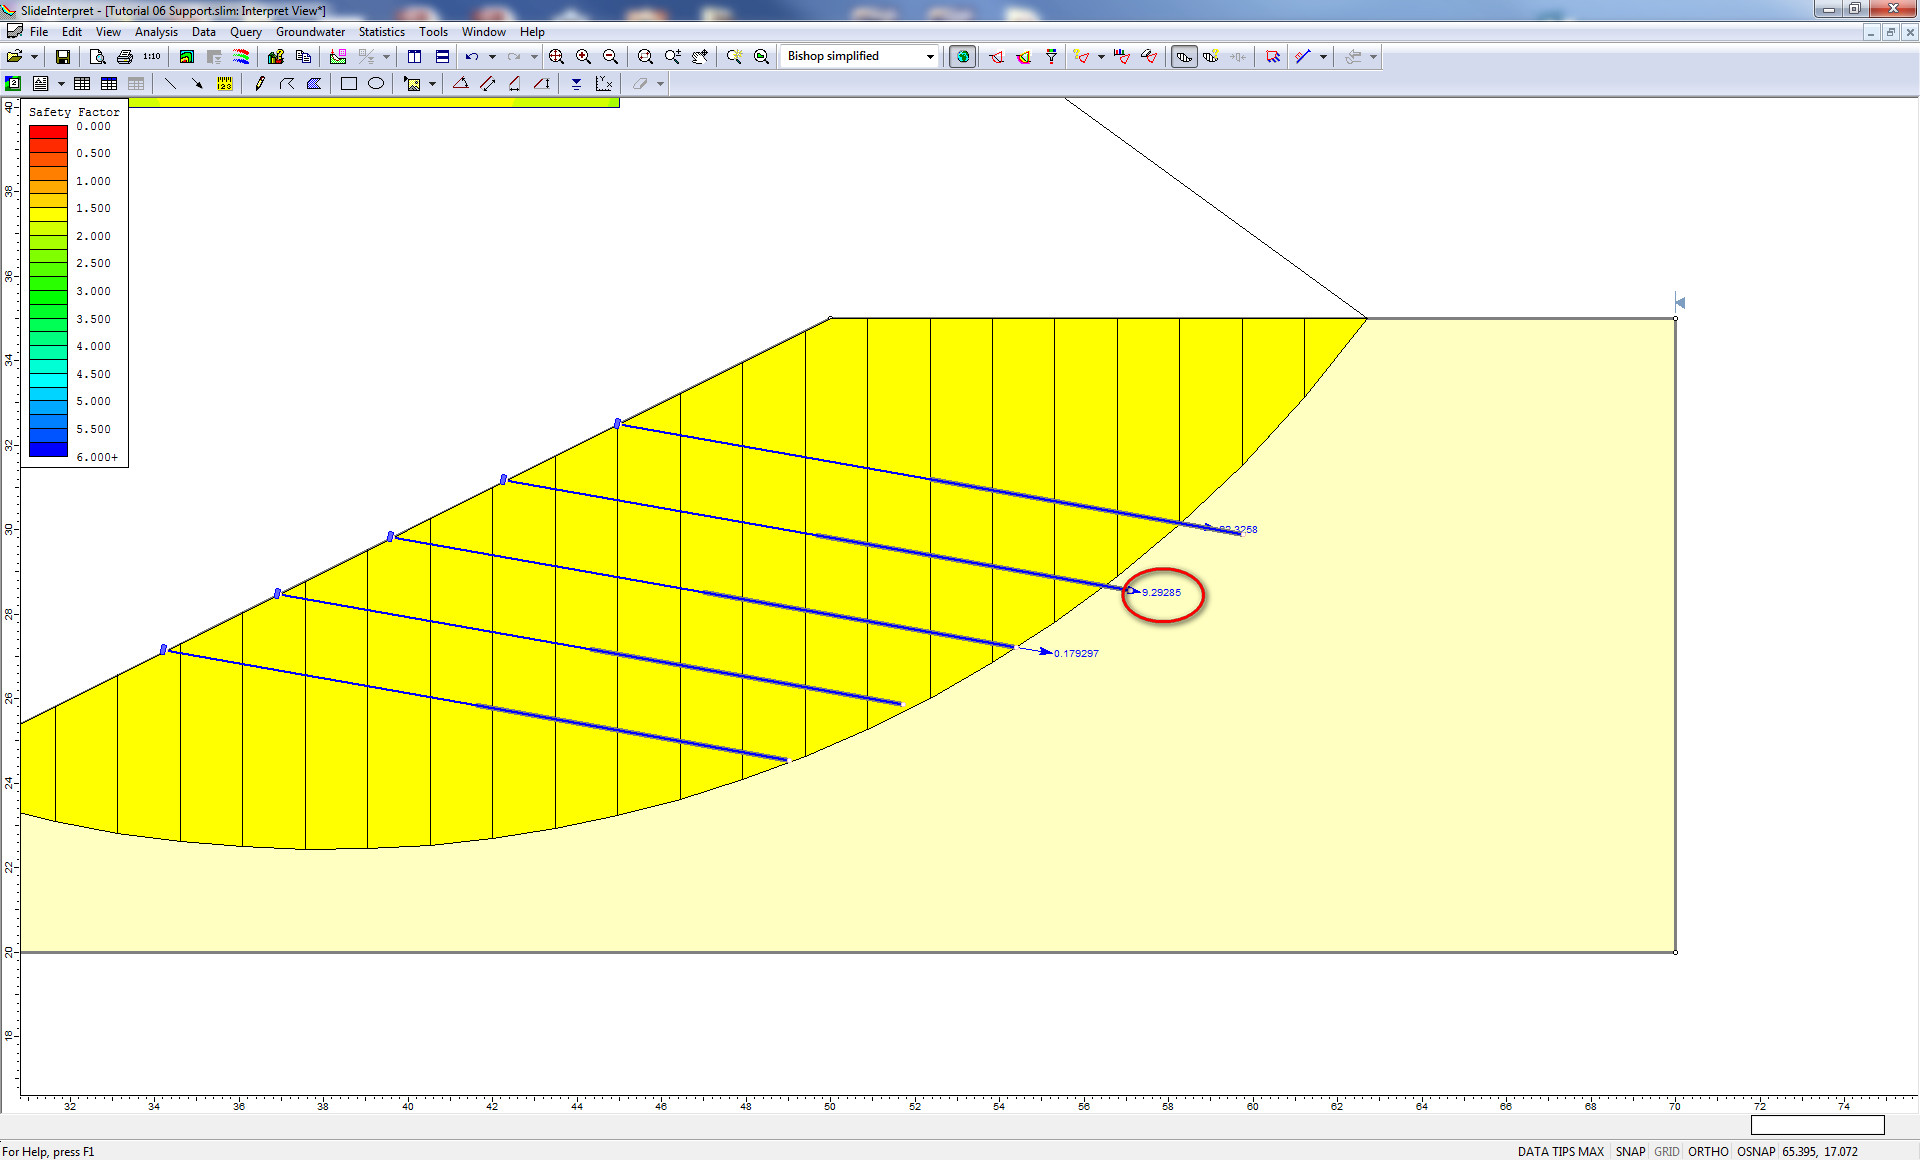1920x1160 pixels.
Task: Select the pan hand tool
Action: coord(700,57)
